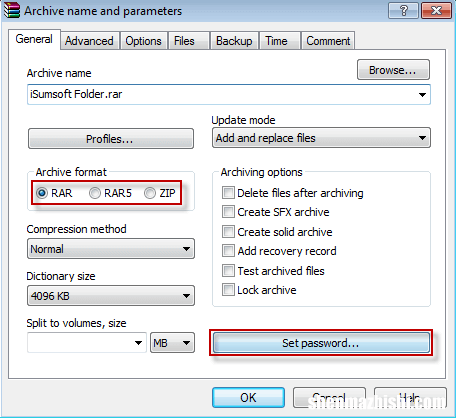Close the dialog with the X icon

coord(436,10)
